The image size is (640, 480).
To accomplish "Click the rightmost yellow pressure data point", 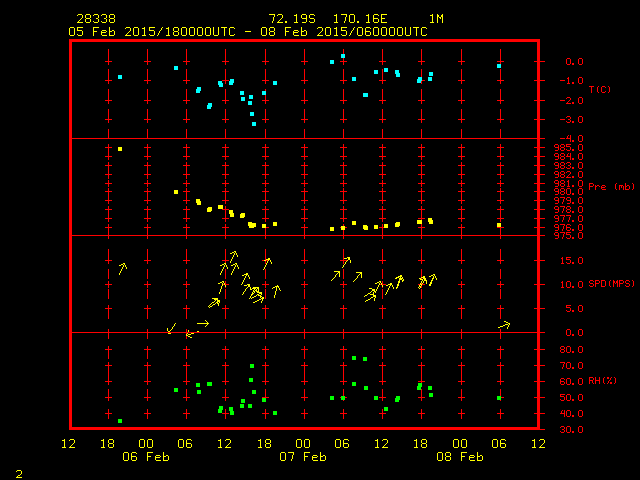I will [499, 225].
